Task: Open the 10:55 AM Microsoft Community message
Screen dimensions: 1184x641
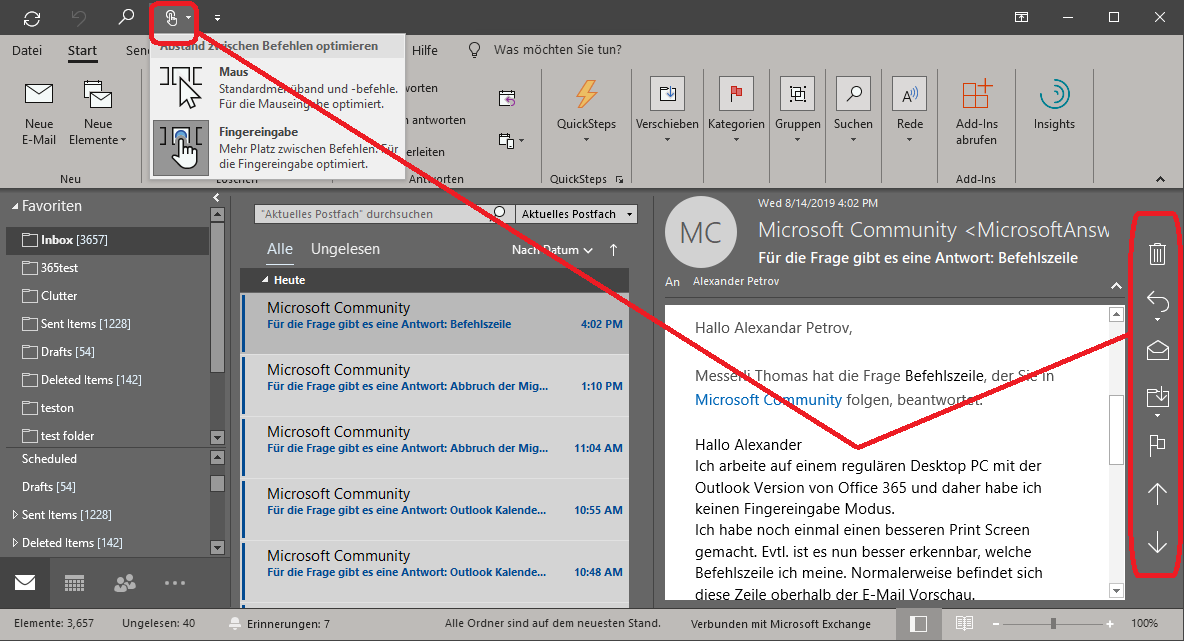Action: tap(436, 509)
